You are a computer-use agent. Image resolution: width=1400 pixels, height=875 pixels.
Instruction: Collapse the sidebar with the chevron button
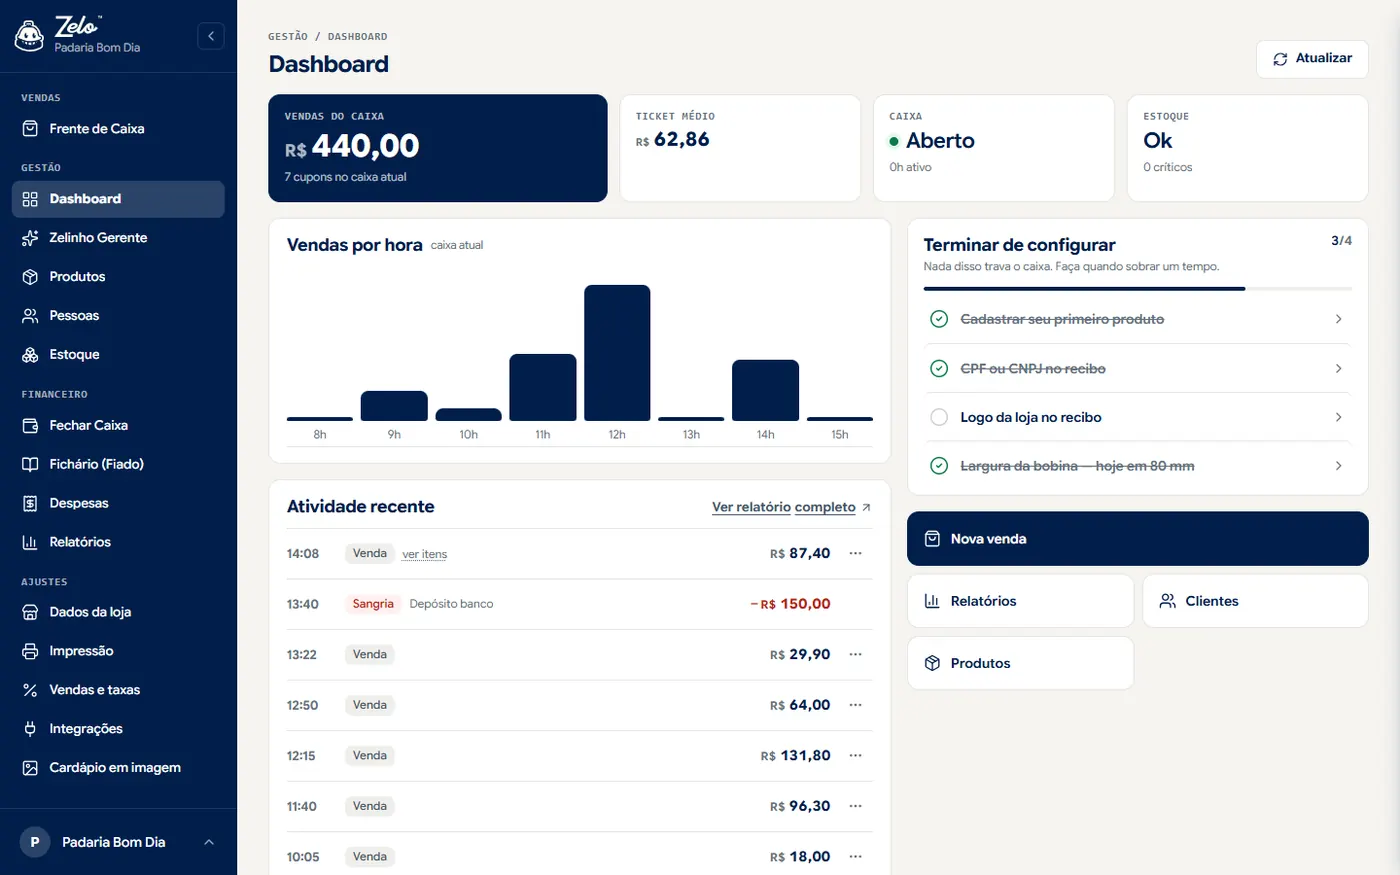point(210,36)
